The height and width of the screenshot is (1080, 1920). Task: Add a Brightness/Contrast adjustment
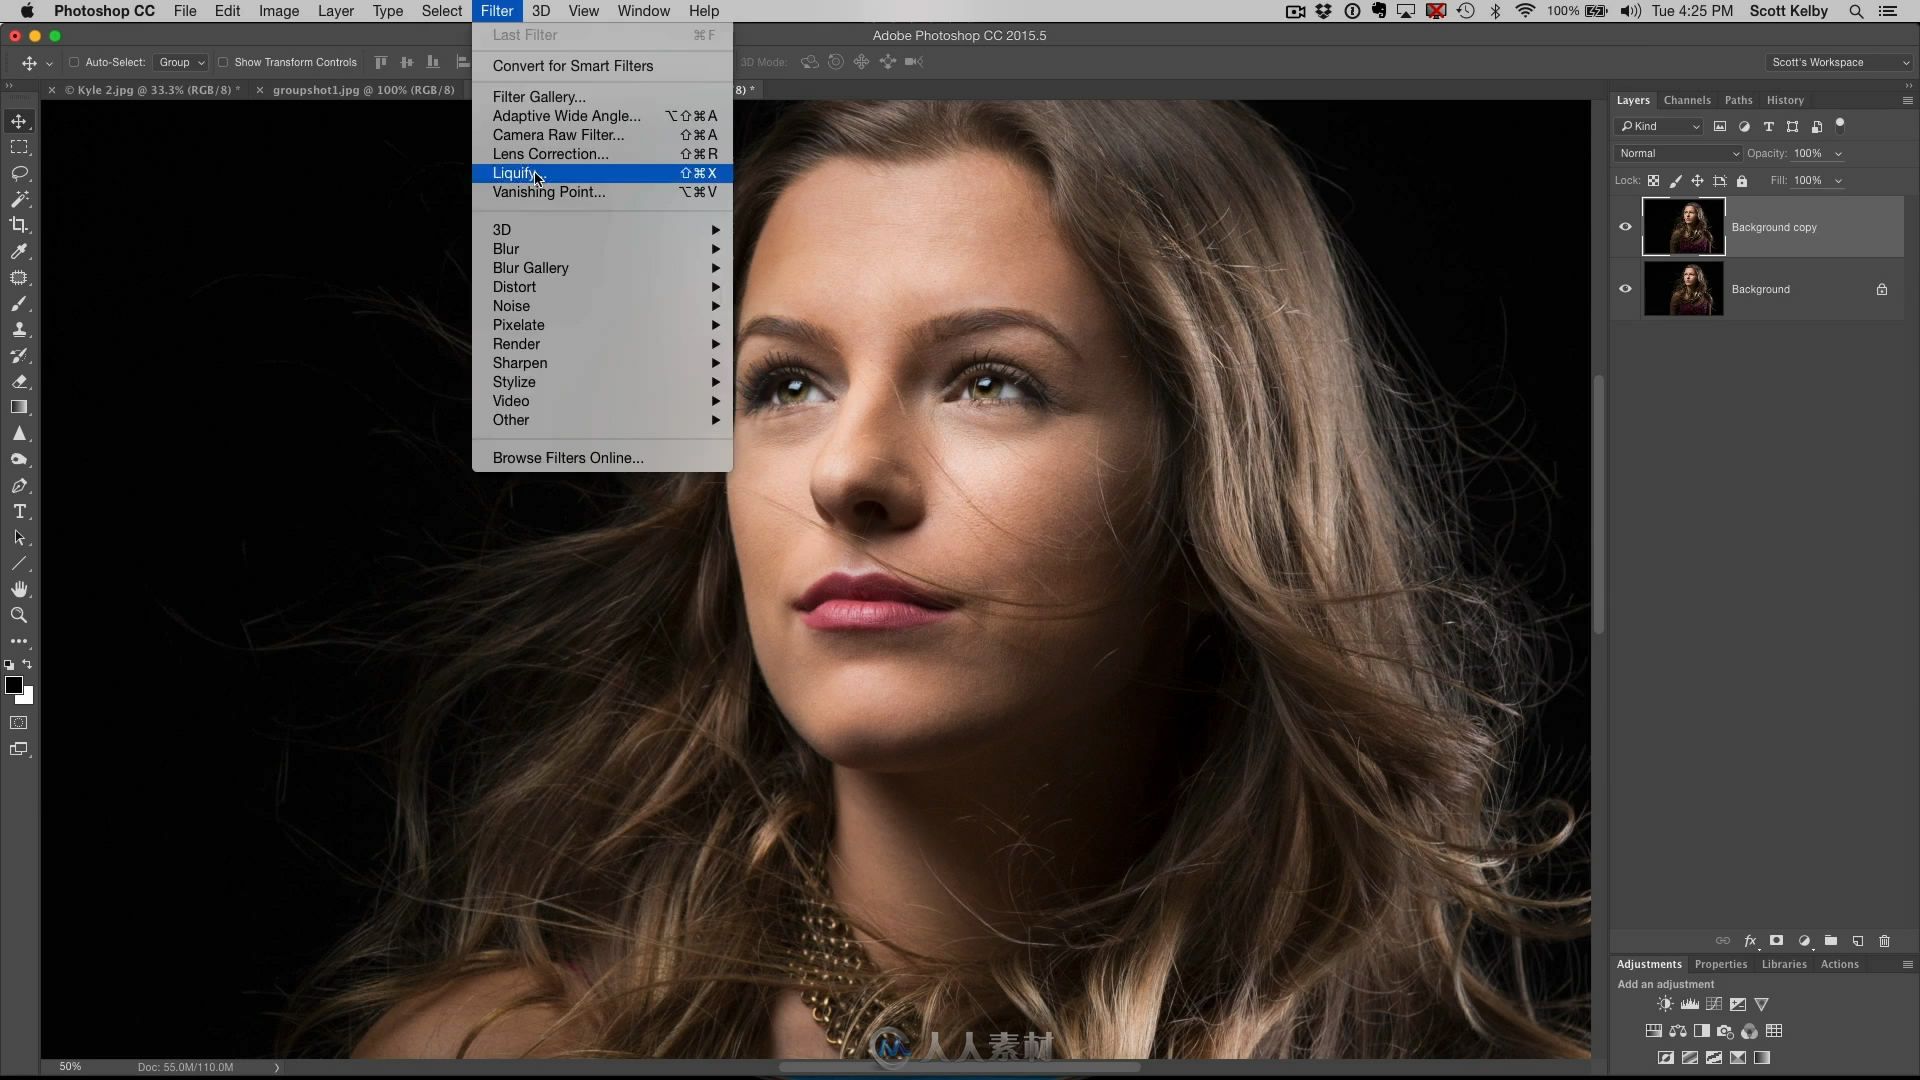tap(1665, 1004)
